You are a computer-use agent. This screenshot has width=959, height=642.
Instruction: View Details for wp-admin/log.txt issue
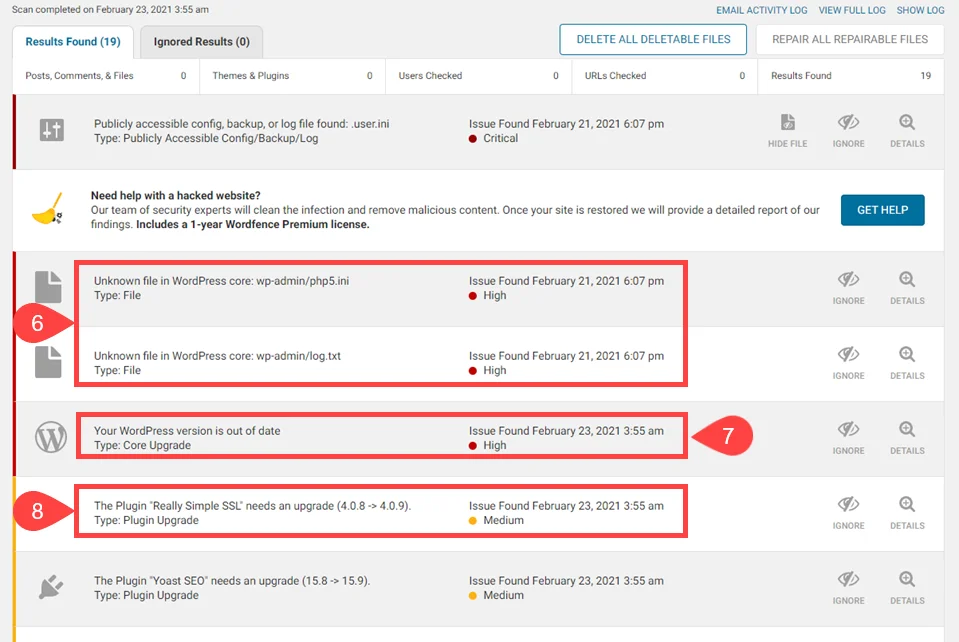[x=906, y=362]
